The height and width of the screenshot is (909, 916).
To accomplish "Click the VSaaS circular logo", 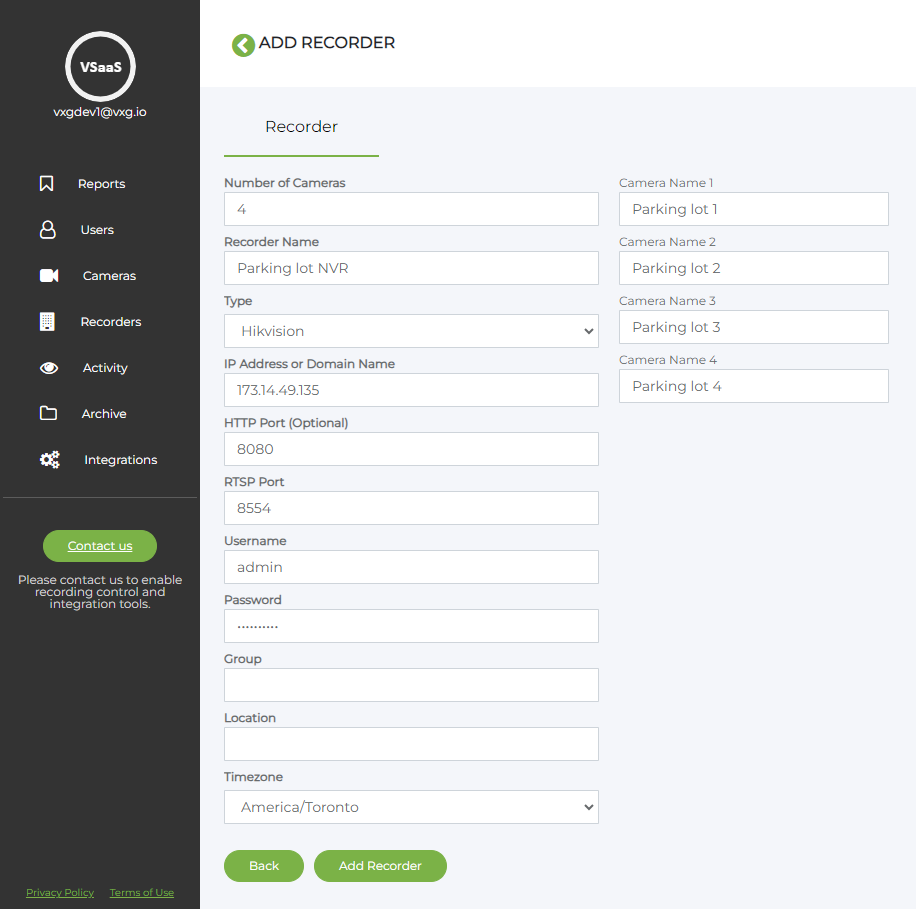I will (100, 67).
